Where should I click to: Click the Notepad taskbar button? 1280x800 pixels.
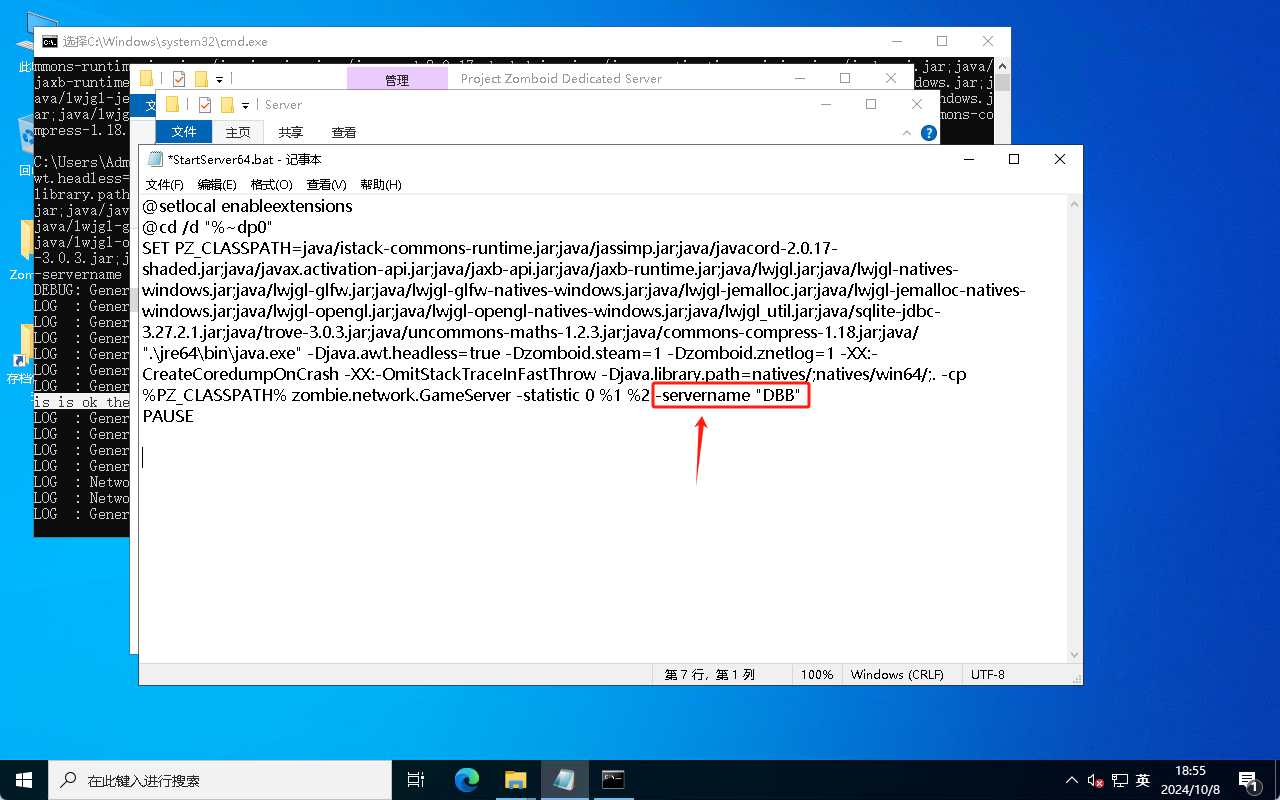[x=565, y=780]
